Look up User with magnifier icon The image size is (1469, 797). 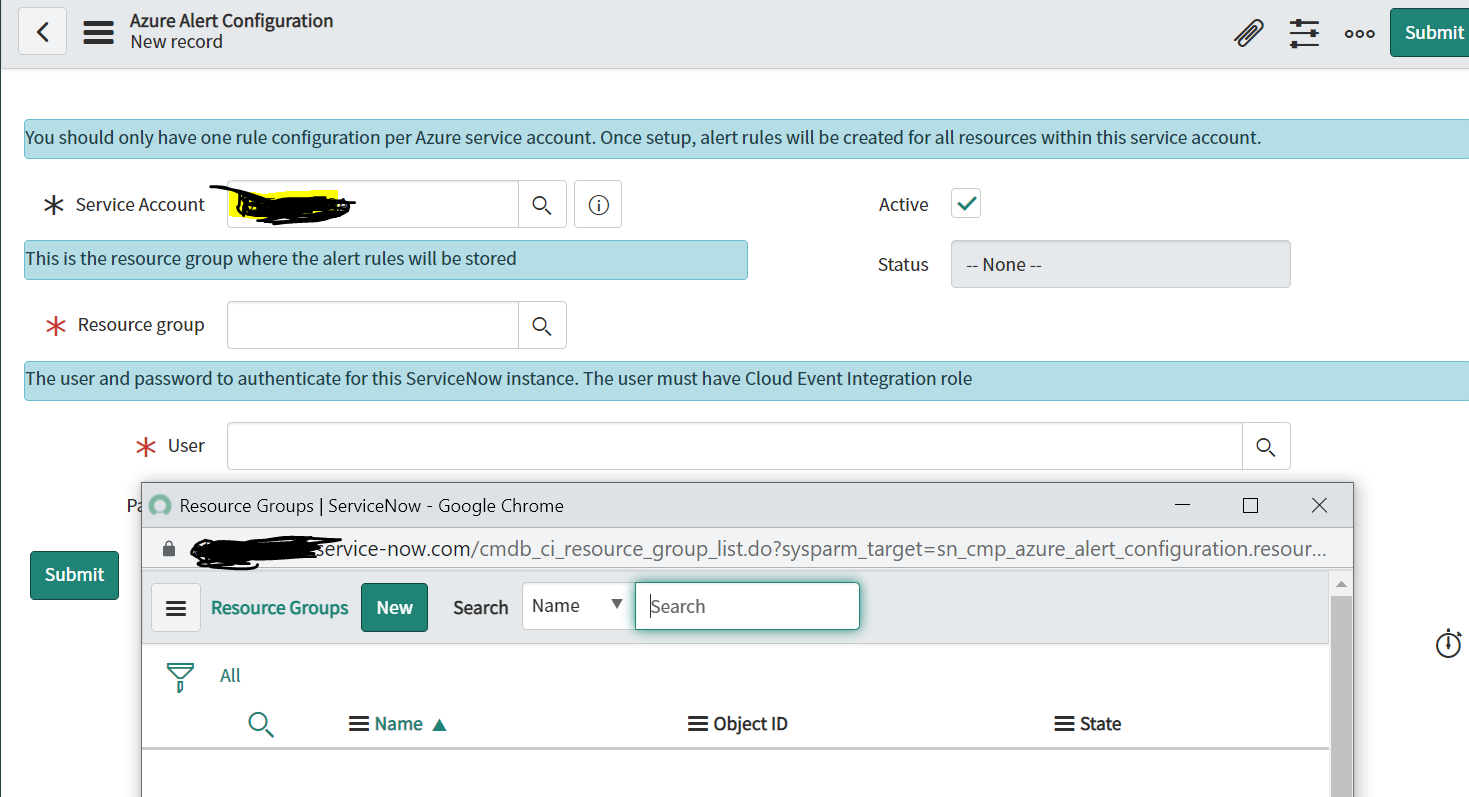coord(1266,446)
